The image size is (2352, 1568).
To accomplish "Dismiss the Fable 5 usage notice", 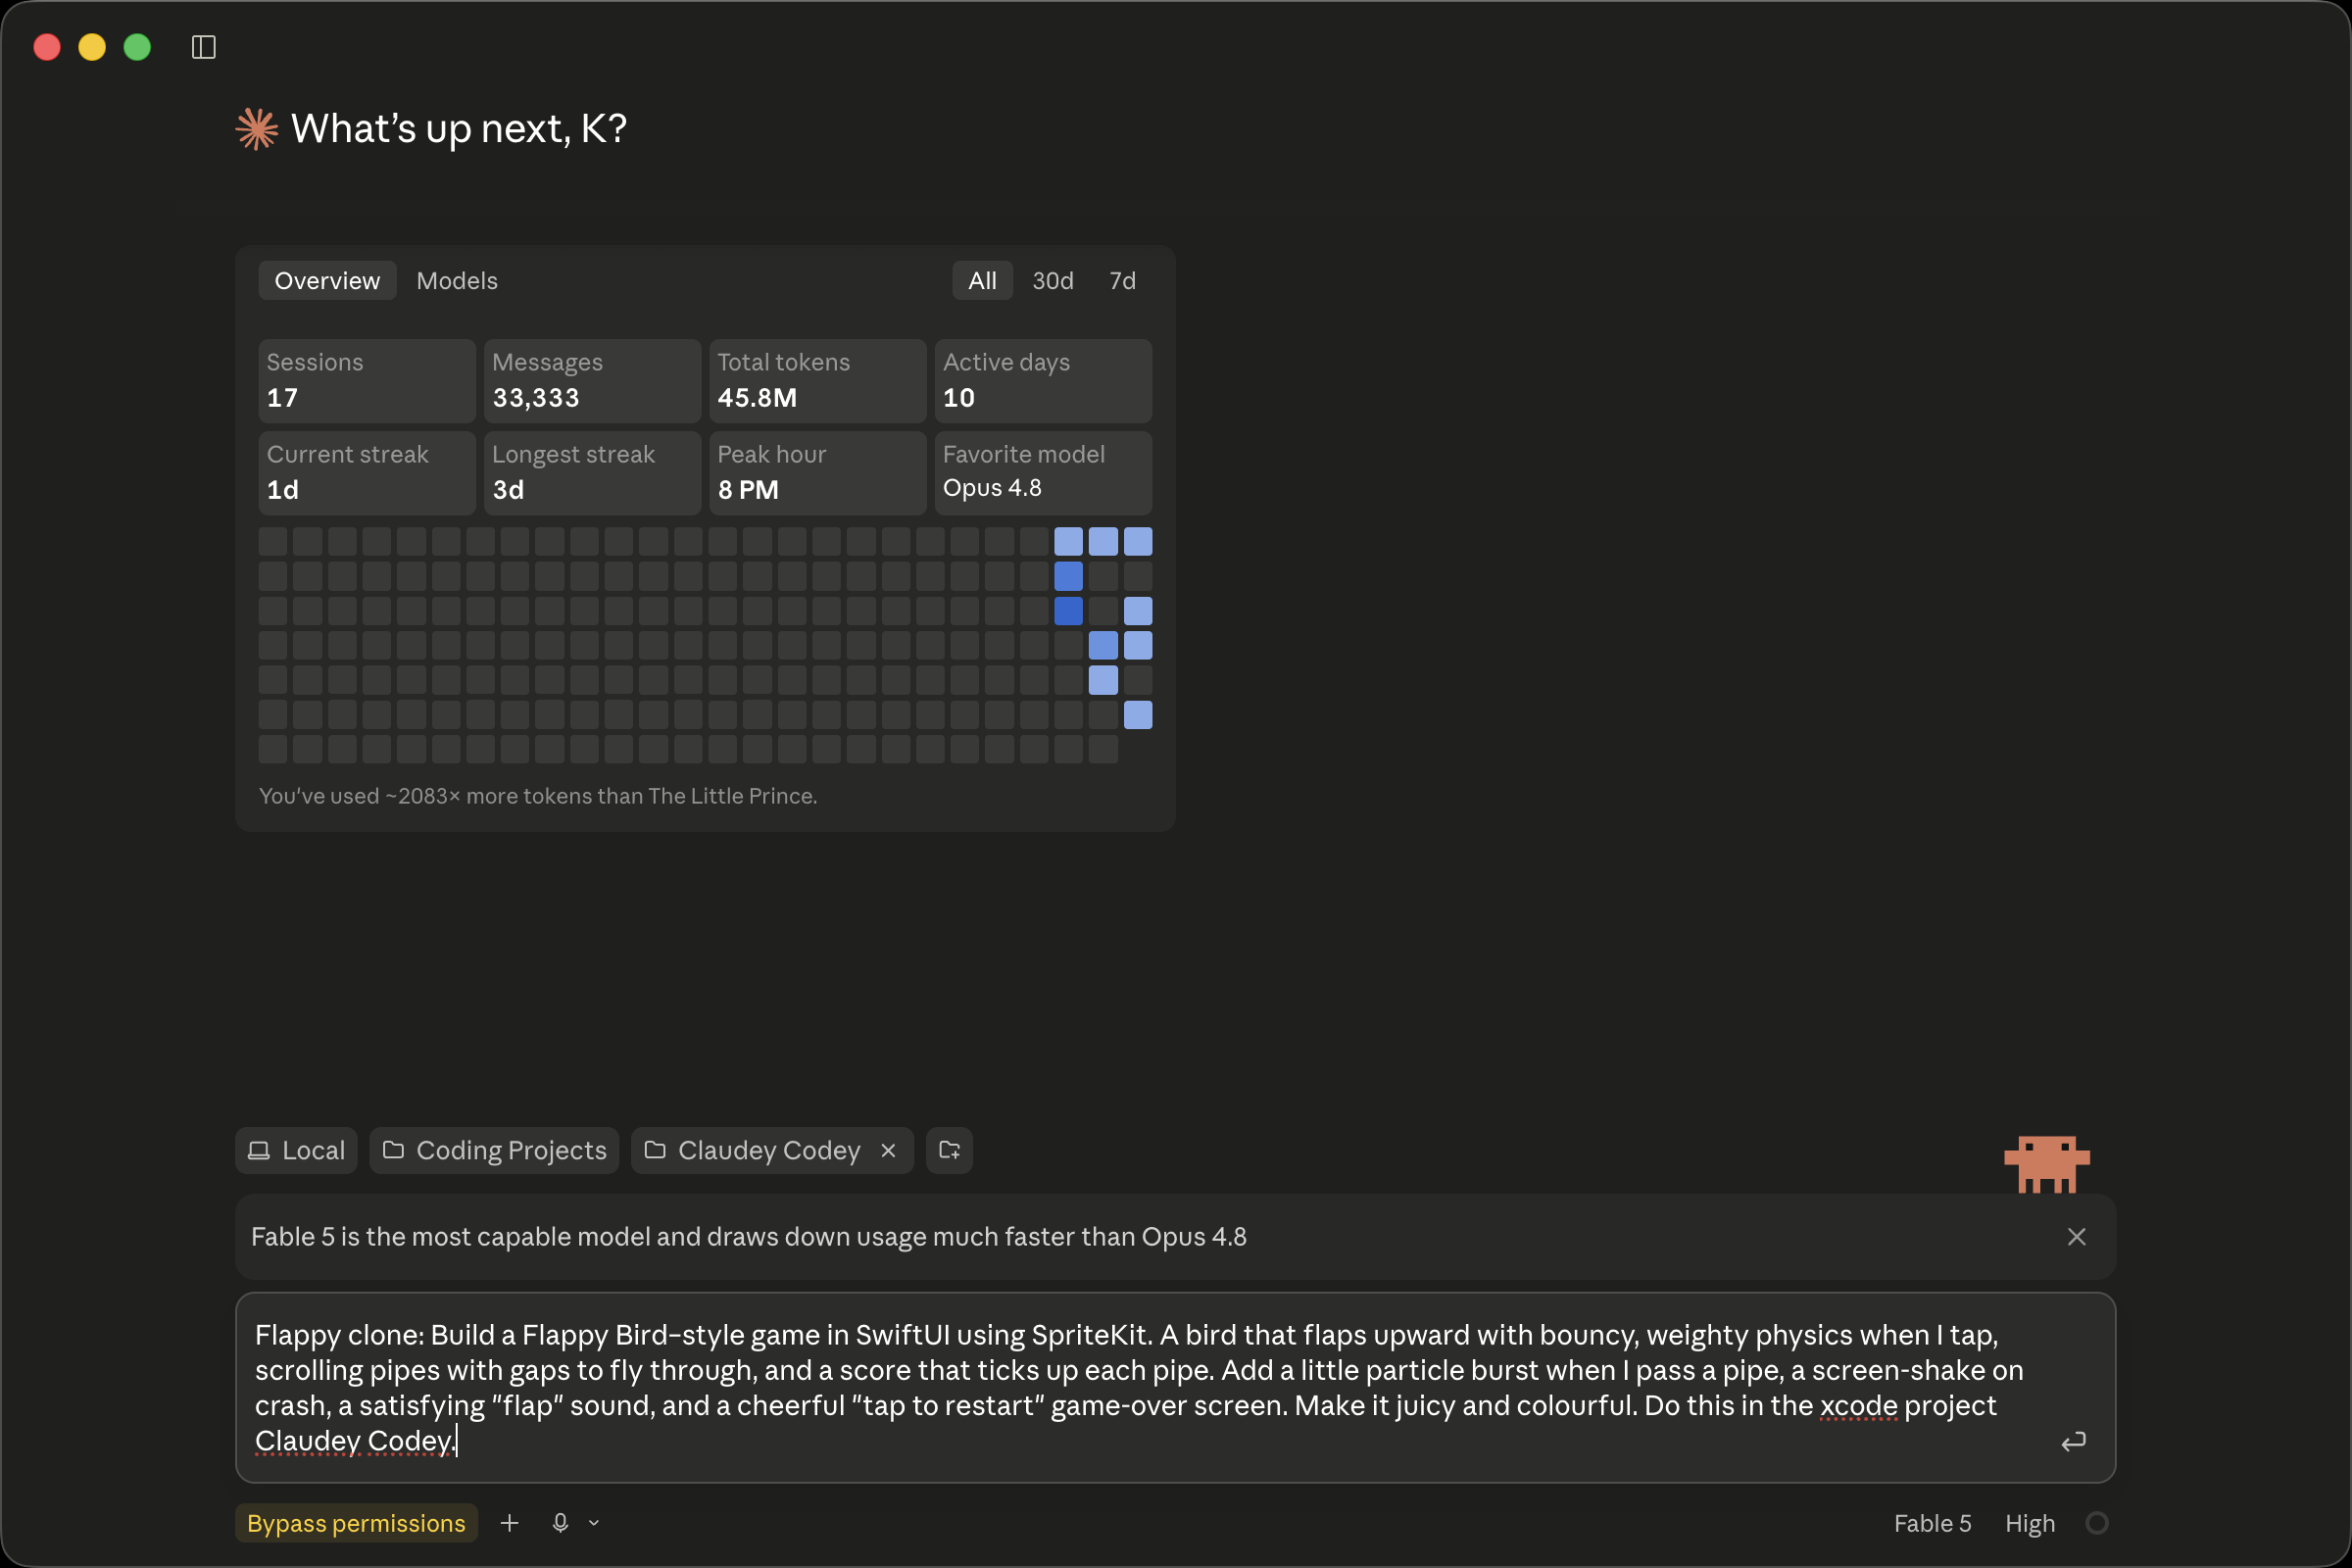I will pos(2076,1237).
